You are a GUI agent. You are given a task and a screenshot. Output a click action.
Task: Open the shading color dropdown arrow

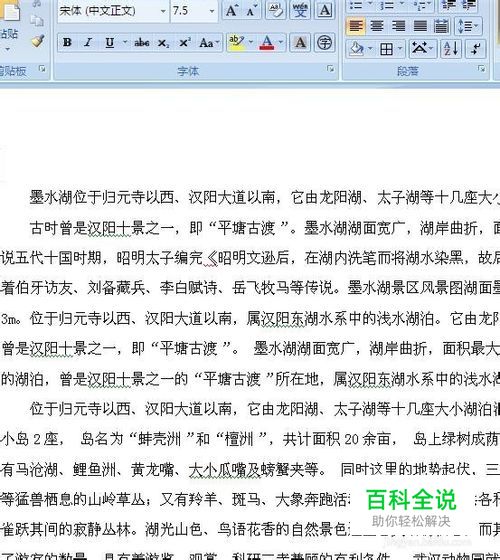(x=370, y=48)
